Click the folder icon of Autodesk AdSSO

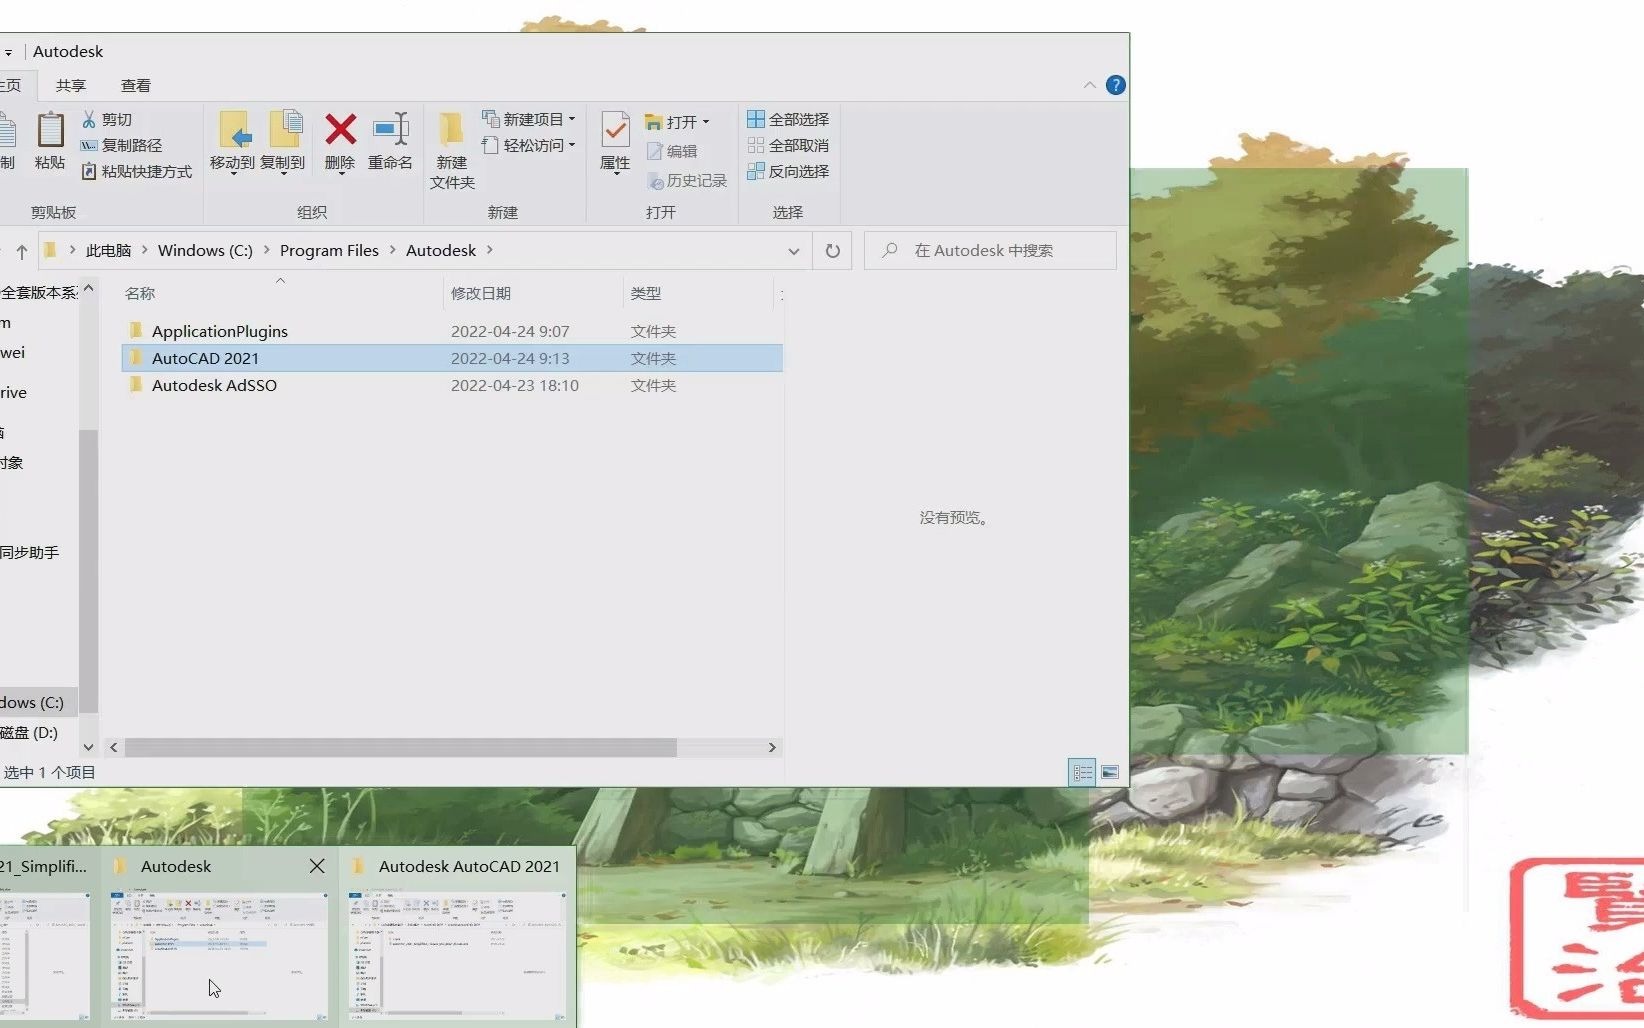(x=136, y=384)
